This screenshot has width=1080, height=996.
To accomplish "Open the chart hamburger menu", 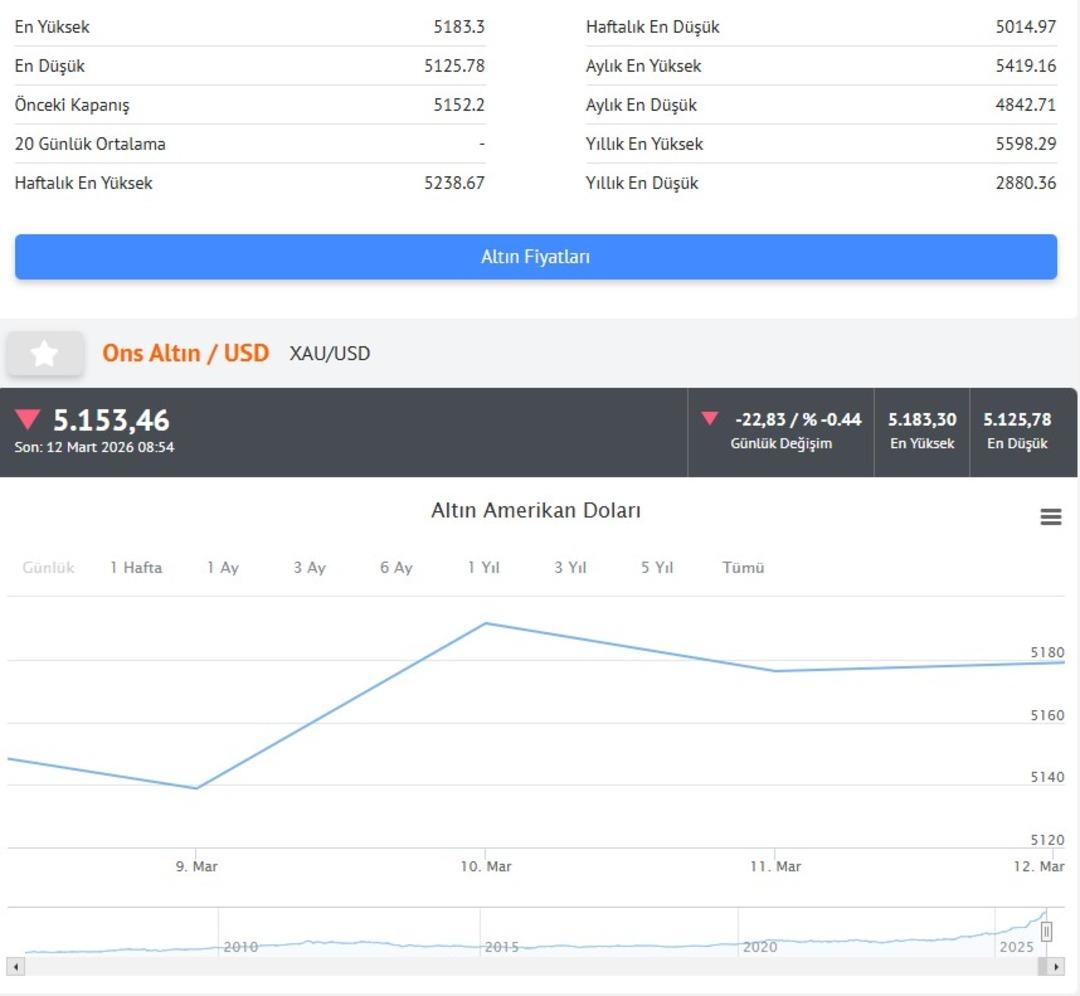I will pyautogui.click(x=1050, y=517).
